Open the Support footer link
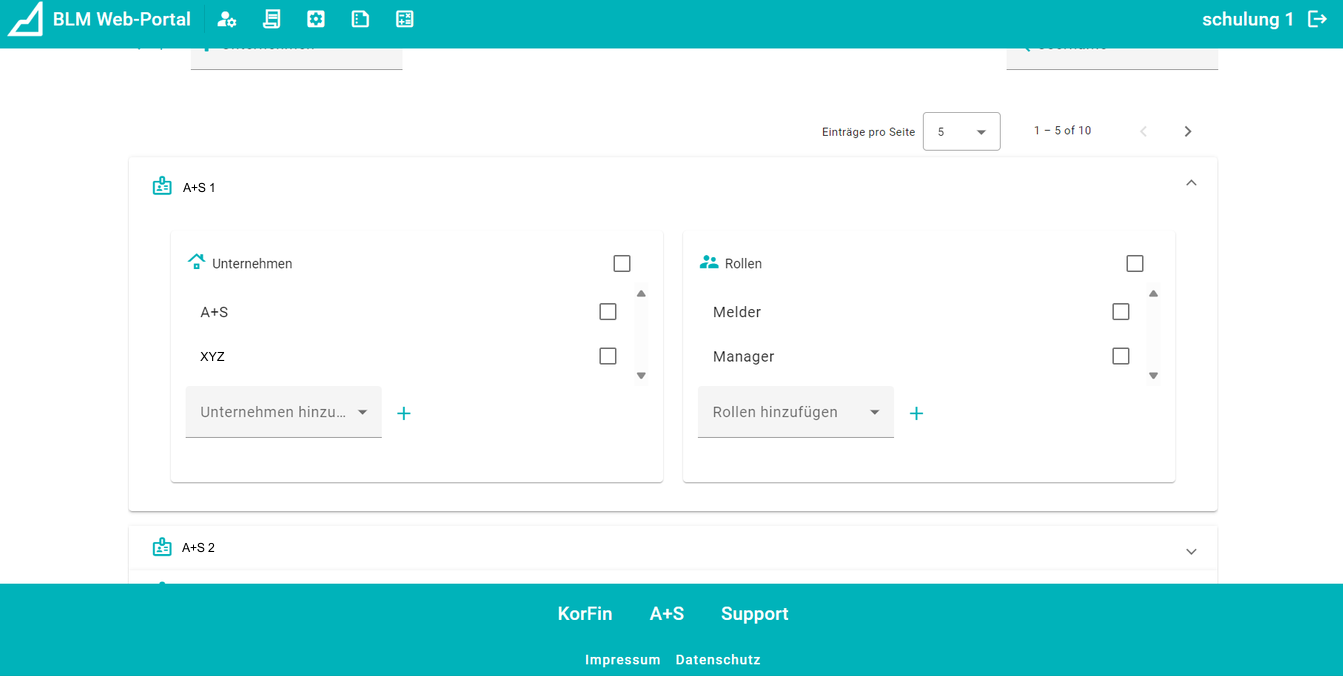The image size is (1343, 676). click(754, 614)
